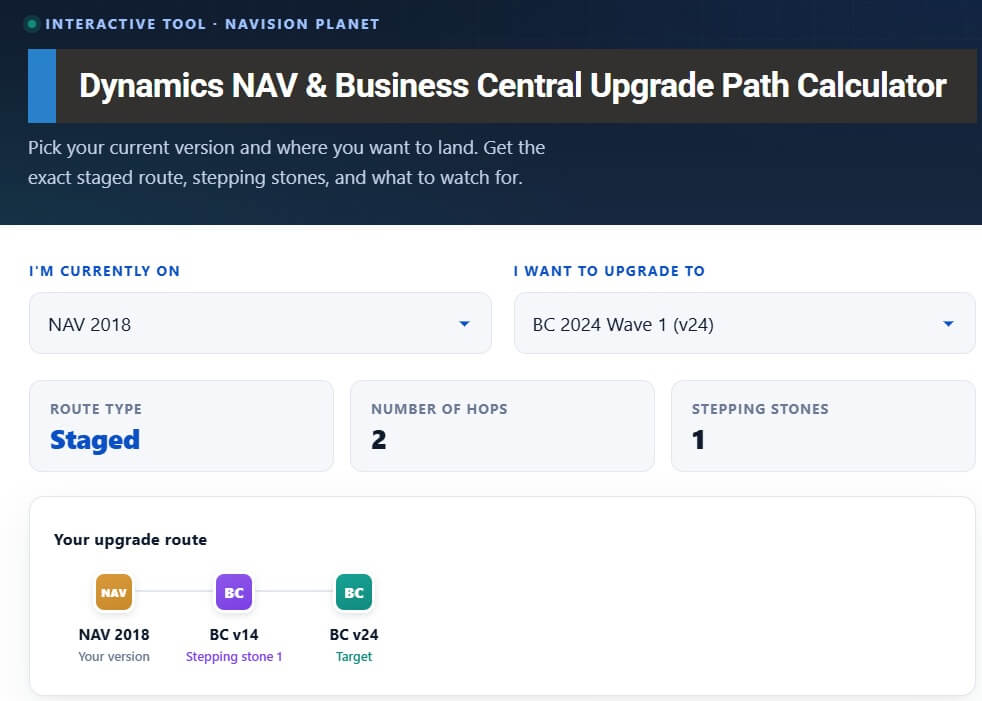Screen dimensions: 982x701
Task: Click the "I'M CURRENTLY ON" field label
Action: coord(105,271)
